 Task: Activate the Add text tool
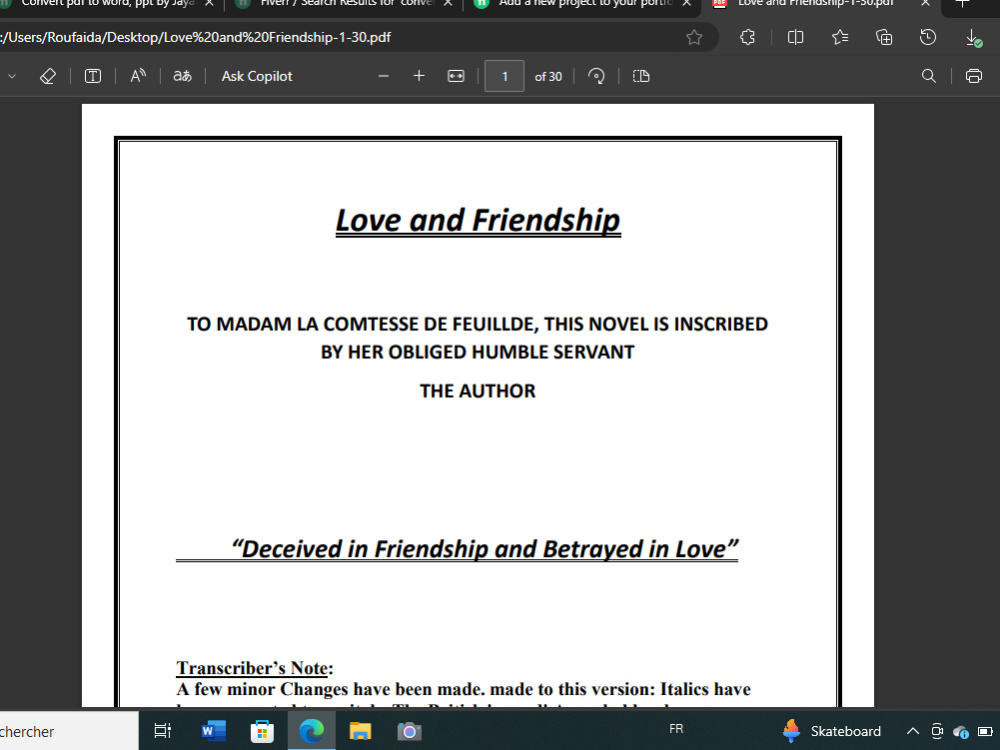tap(93, 77)
